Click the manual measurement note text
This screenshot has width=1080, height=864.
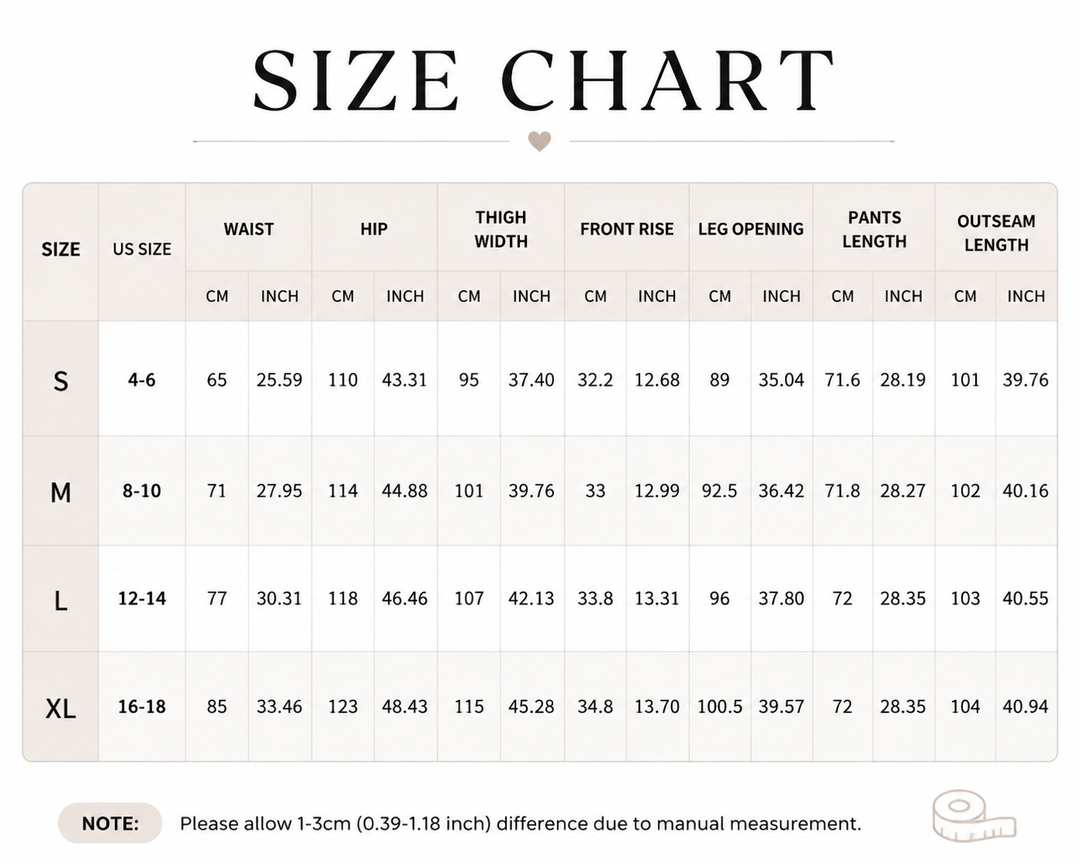(520, 823)
